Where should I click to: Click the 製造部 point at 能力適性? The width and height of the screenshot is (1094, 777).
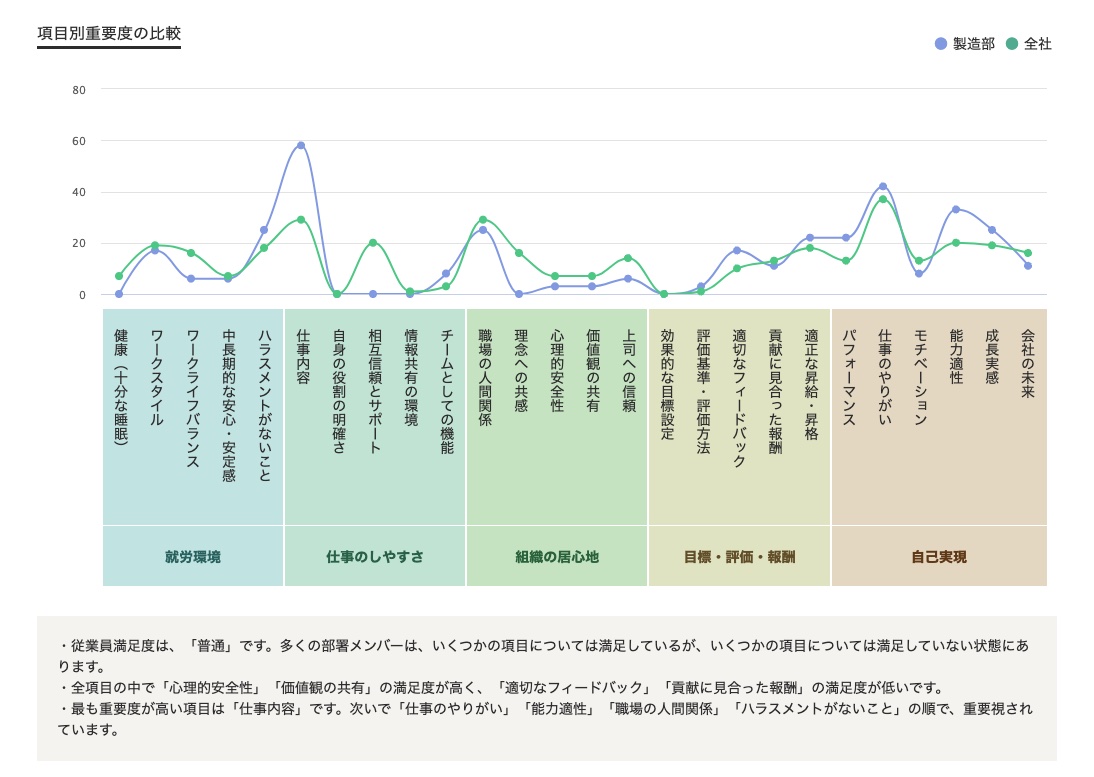tap(956, 209)
